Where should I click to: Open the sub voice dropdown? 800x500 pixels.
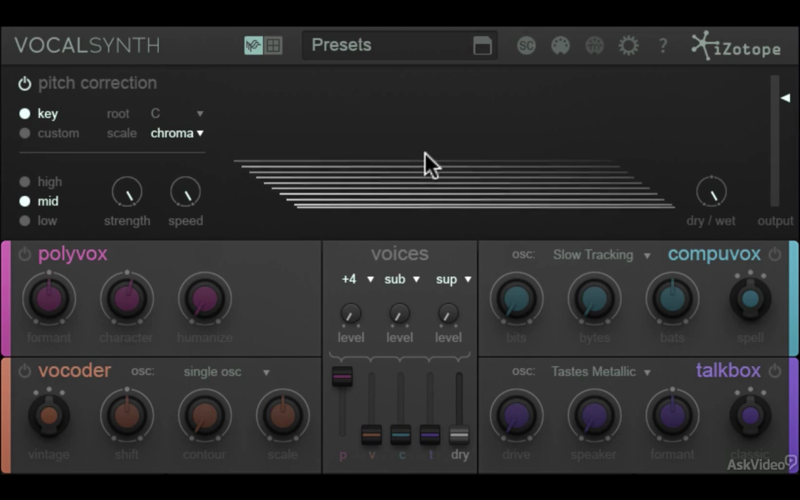click(x=402, y=279)
